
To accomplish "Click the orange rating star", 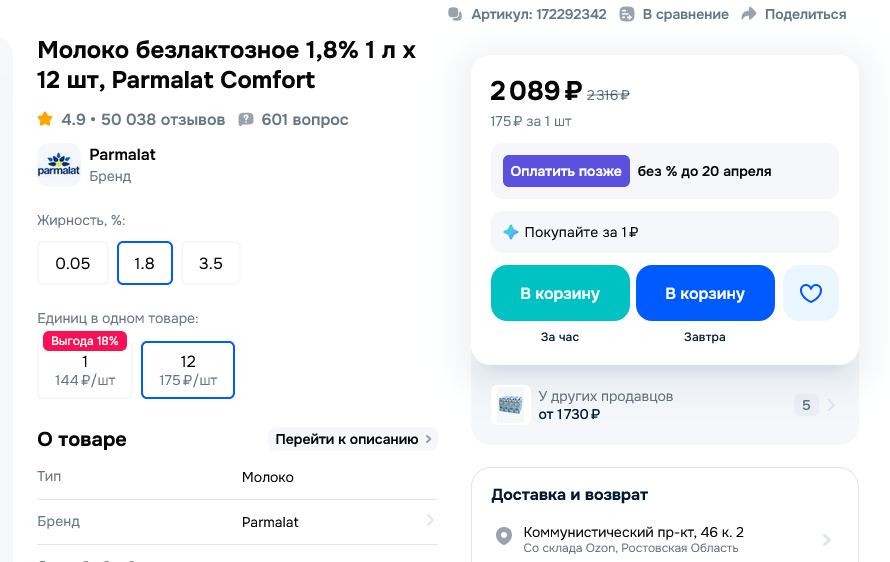I will click(45, 120).
